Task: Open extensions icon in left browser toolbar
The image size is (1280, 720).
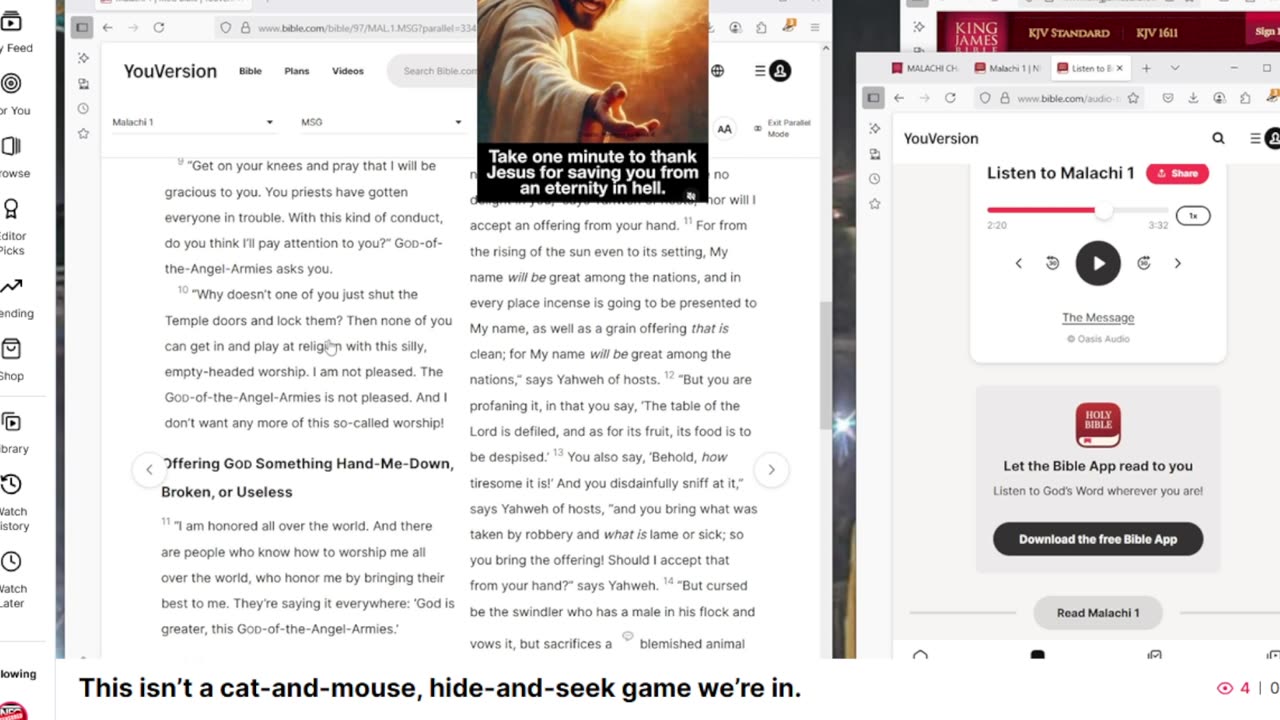Action: pos(762,28)
